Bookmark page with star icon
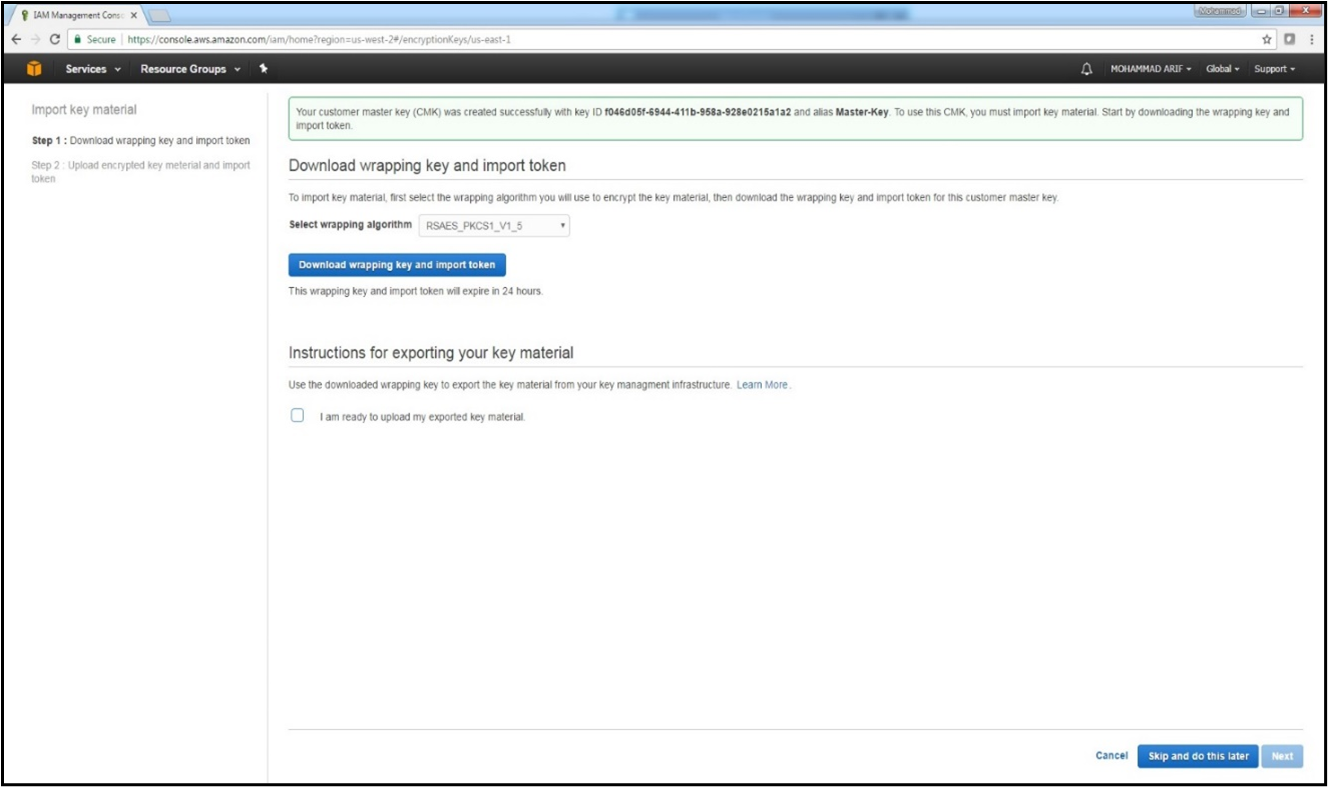Image resolution: width=1328 pixels, height=787 pixels. tap(1267, 39)
